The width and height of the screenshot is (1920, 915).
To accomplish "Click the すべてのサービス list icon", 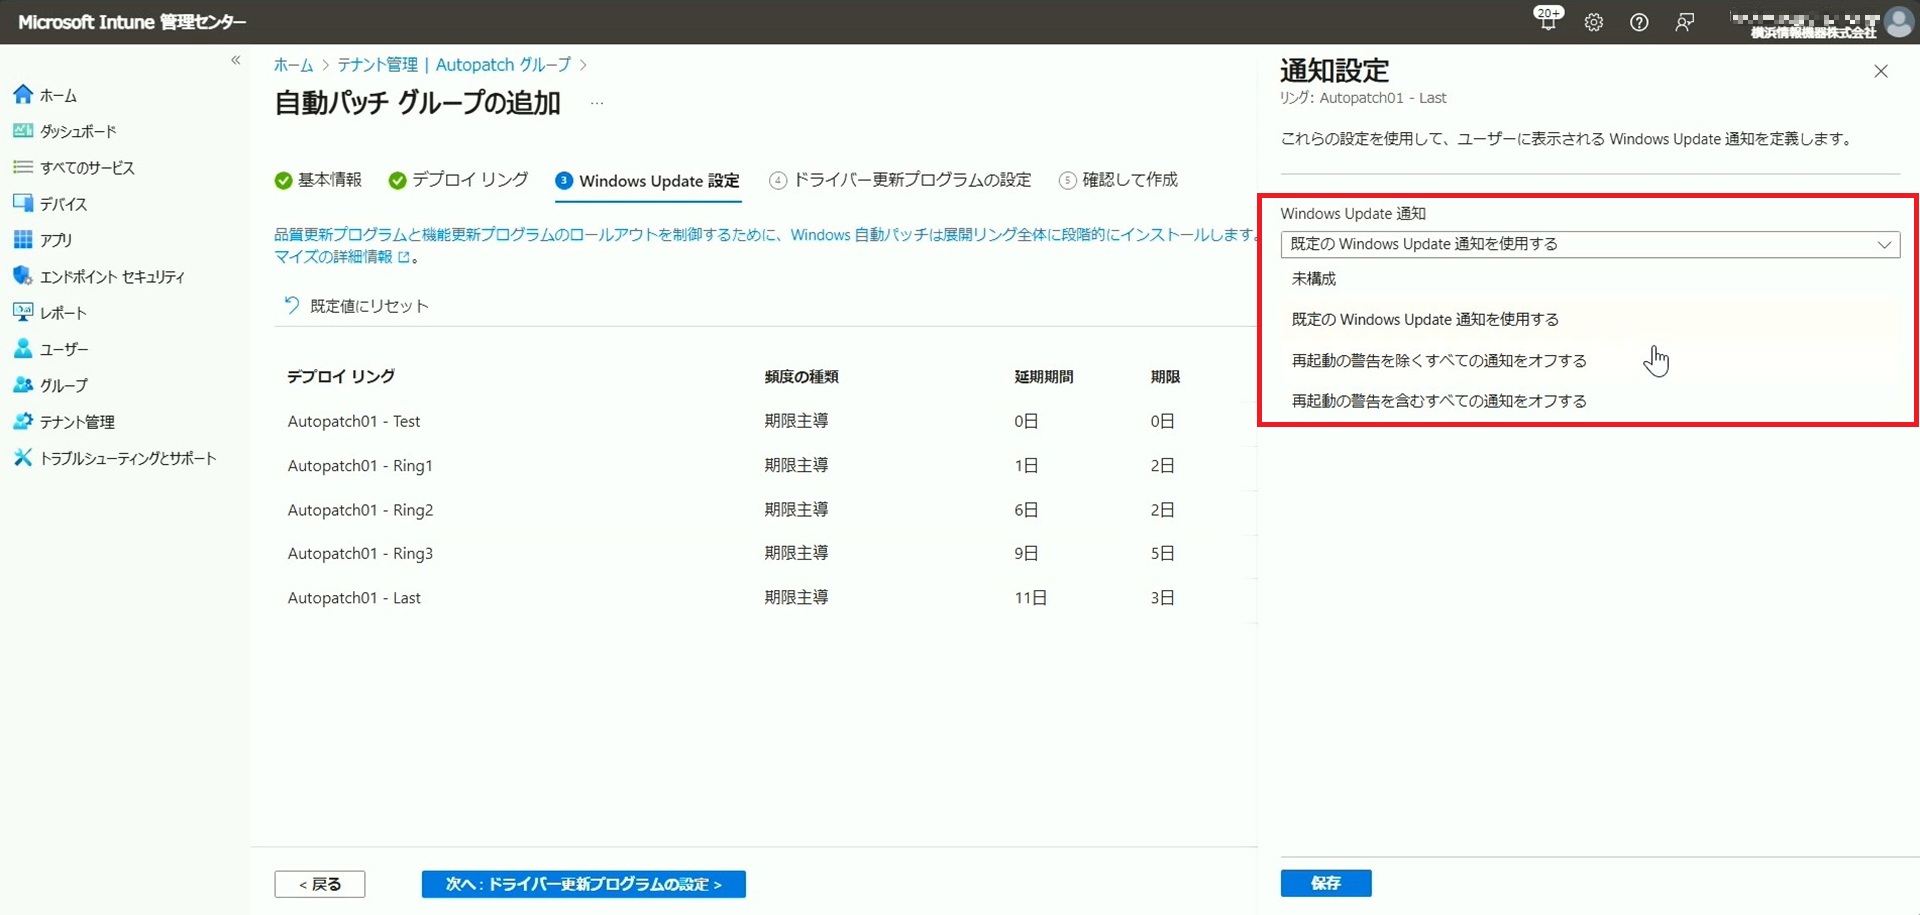I will click(23, 167).
